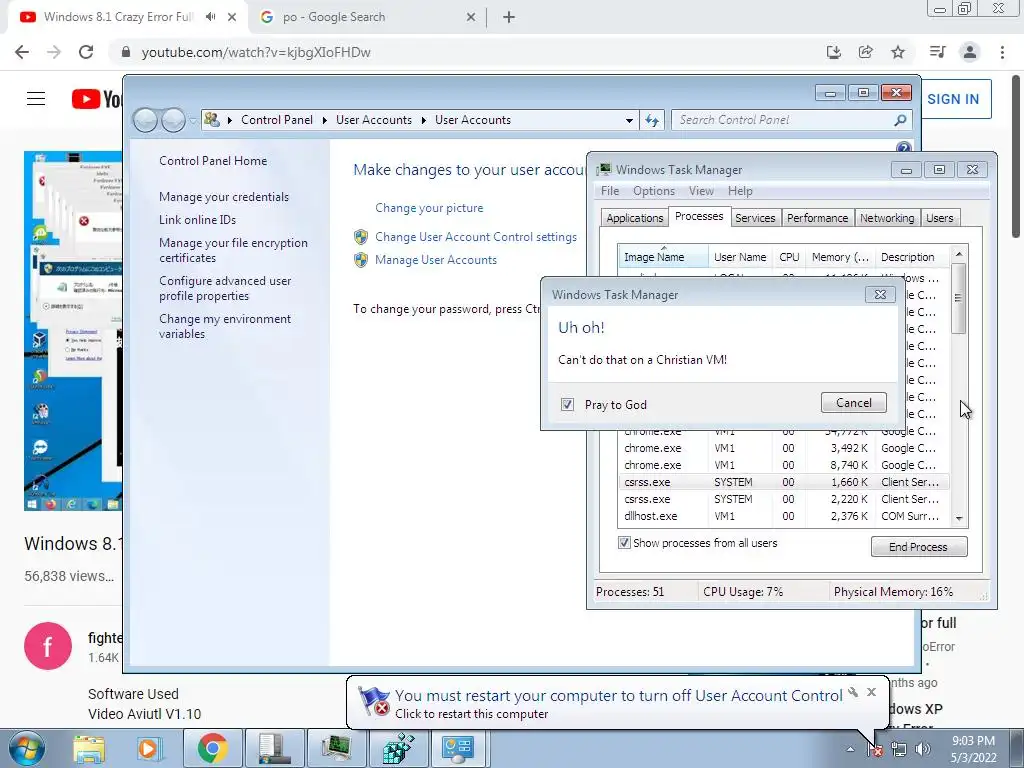Open the Windows Start orb
The image size is (1024, 768).
(27, 749)
